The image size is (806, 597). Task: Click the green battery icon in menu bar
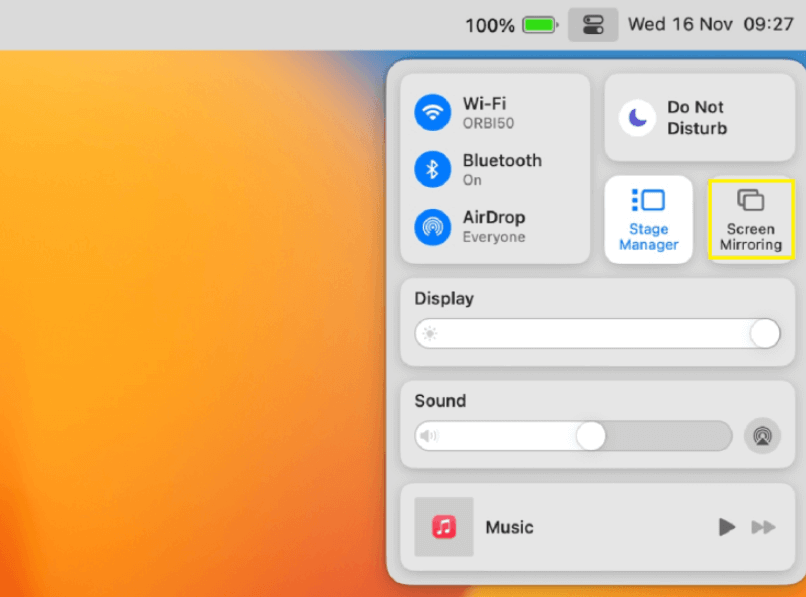[540, 25]
